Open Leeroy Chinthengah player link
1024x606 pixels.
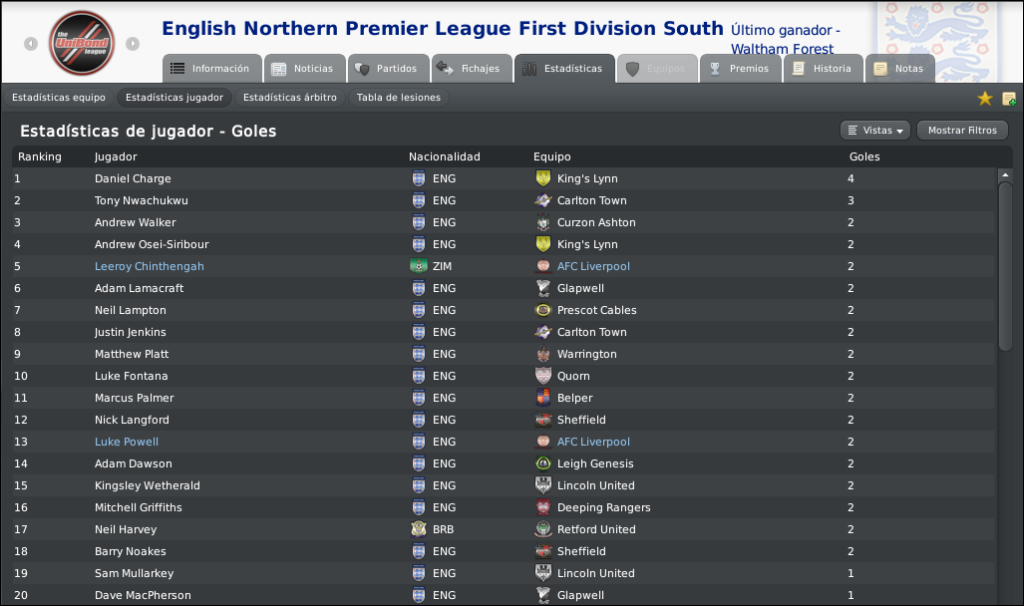tap(149, 266)
